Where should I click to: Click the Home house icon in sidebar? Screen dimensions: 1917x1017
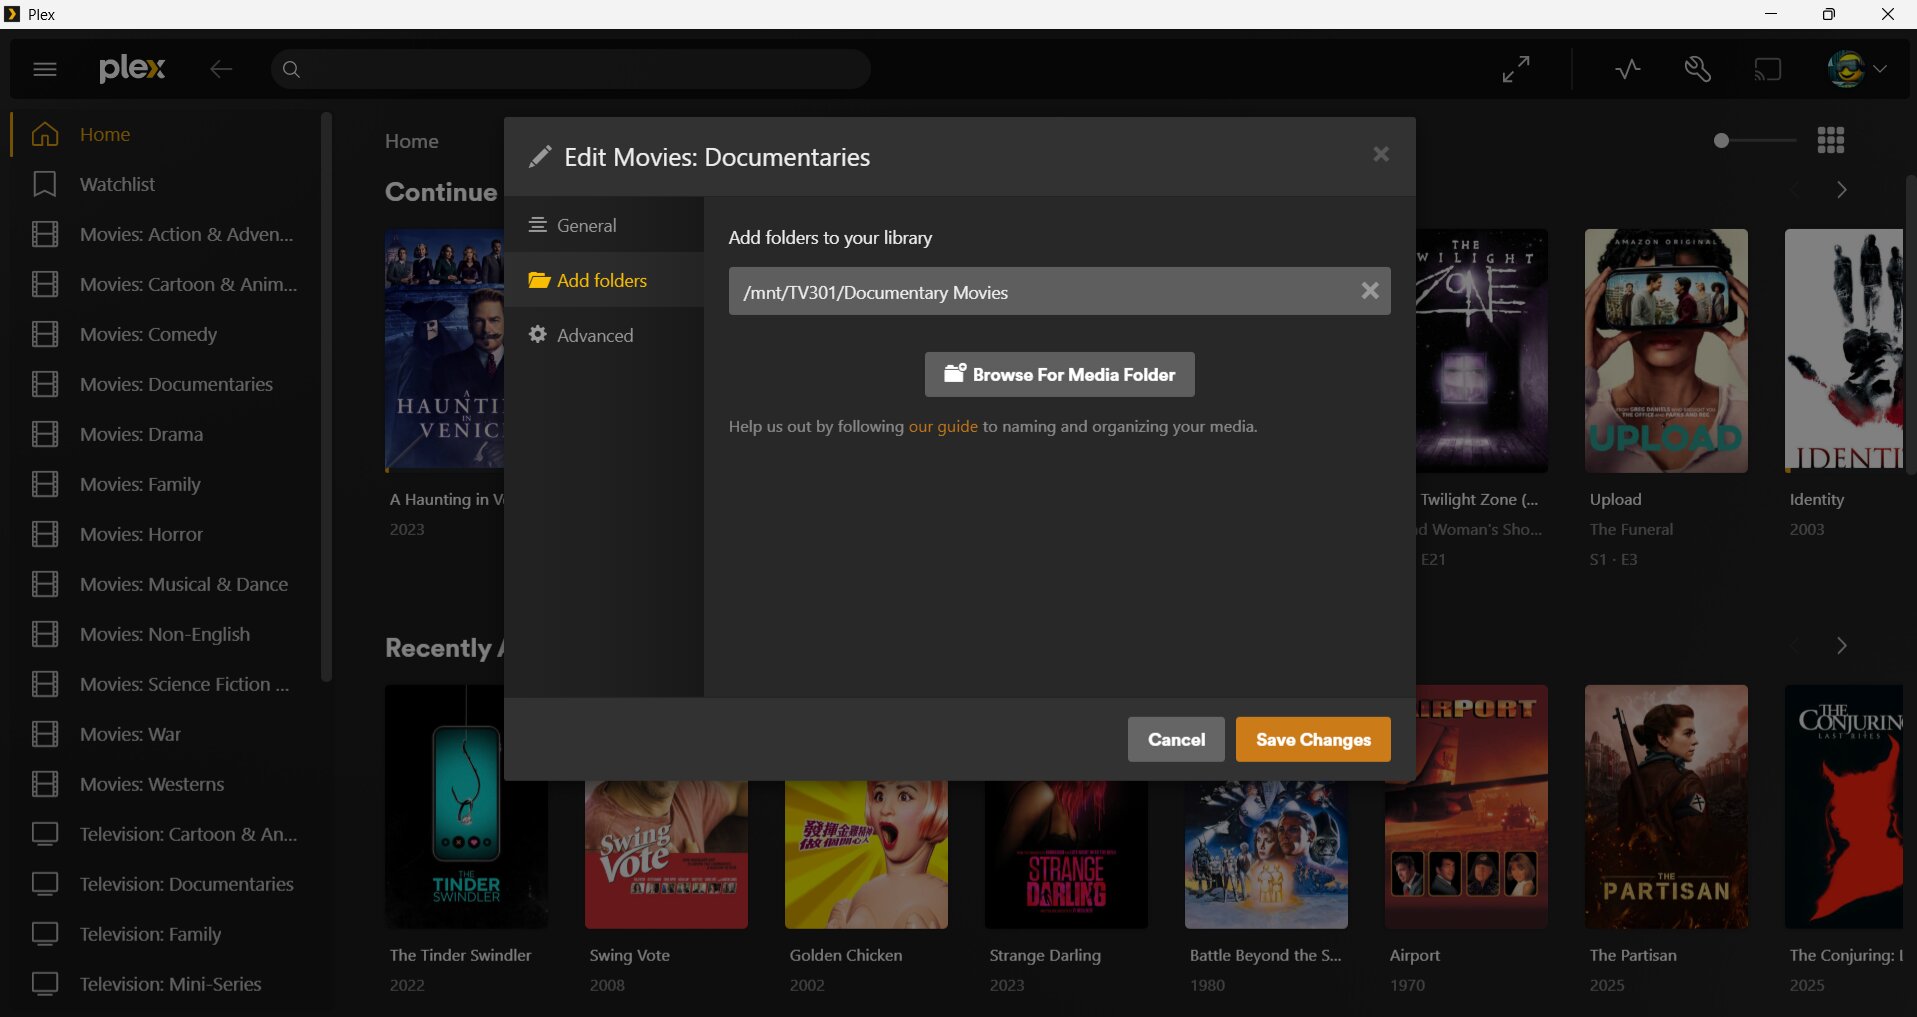coord(45,134)
